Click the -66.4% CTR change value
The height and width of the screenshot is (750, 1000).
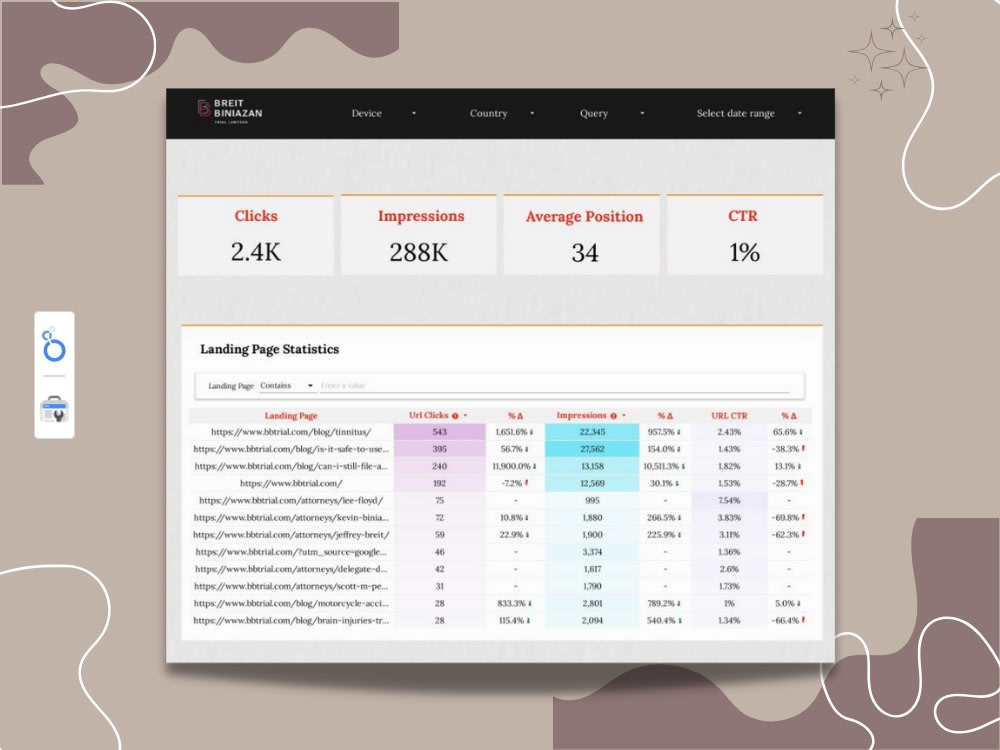tap(785, 621)
